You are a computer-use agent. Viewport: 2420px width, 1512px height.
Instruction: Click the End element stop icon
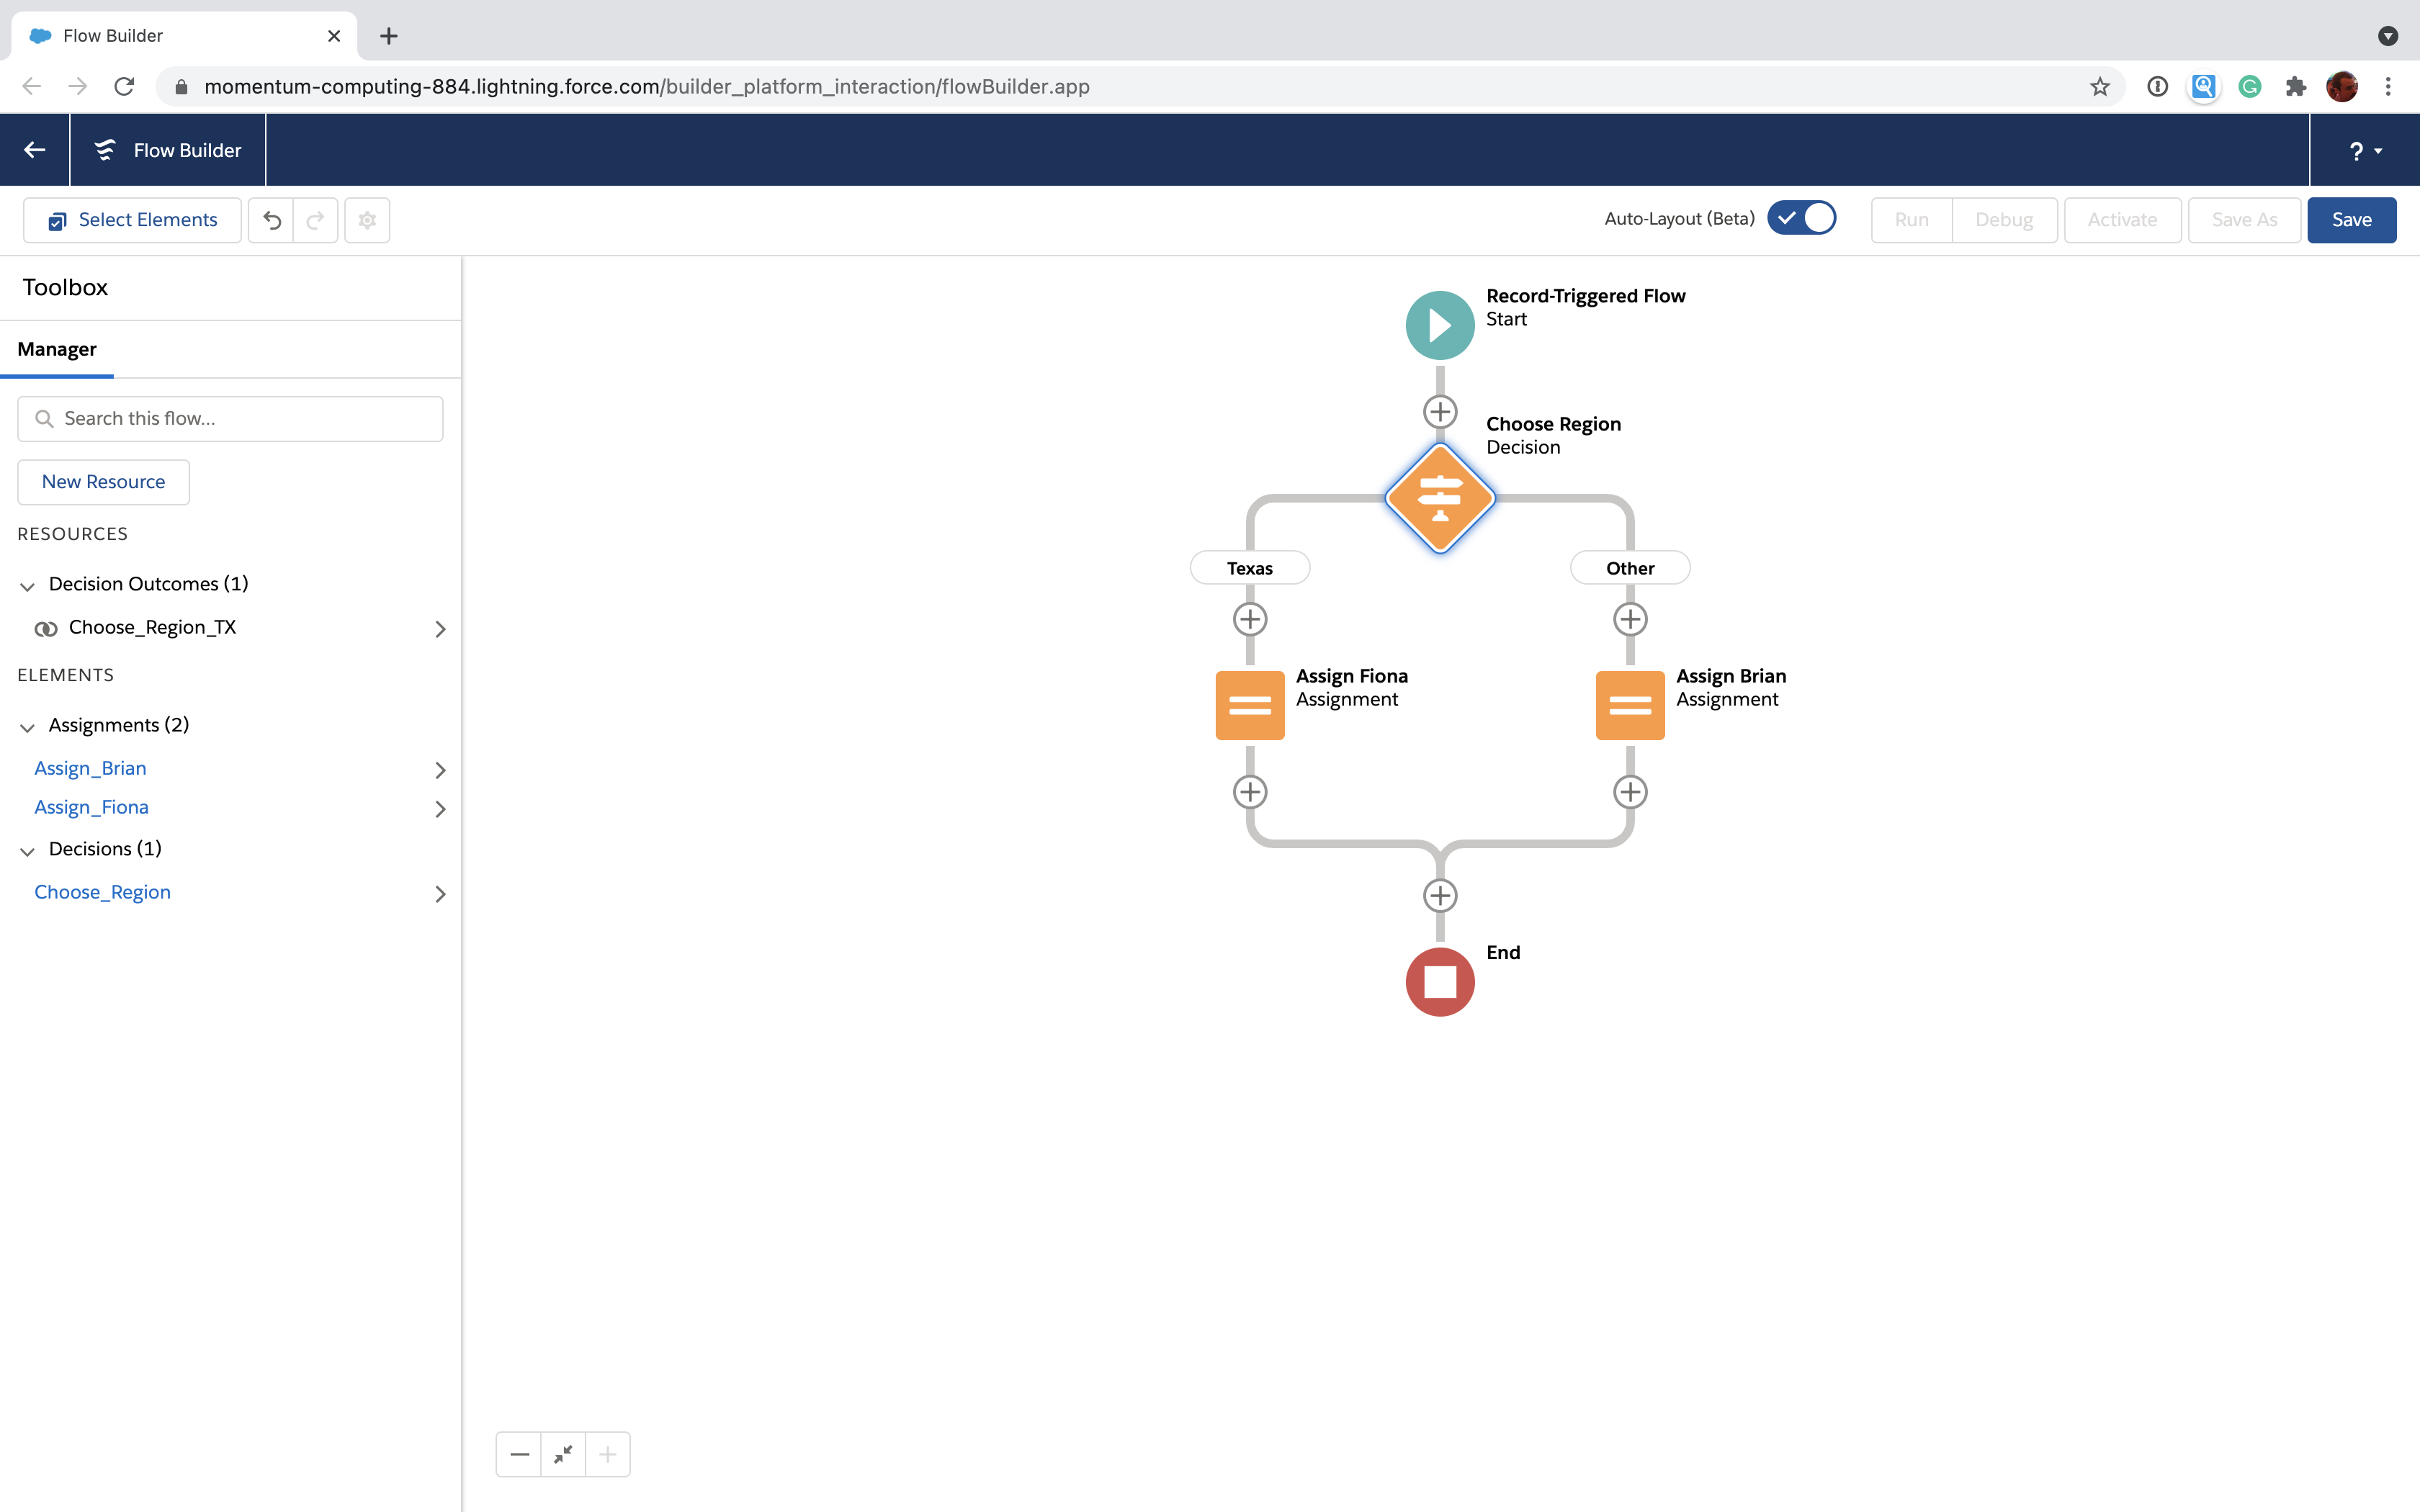(1439, 981)
